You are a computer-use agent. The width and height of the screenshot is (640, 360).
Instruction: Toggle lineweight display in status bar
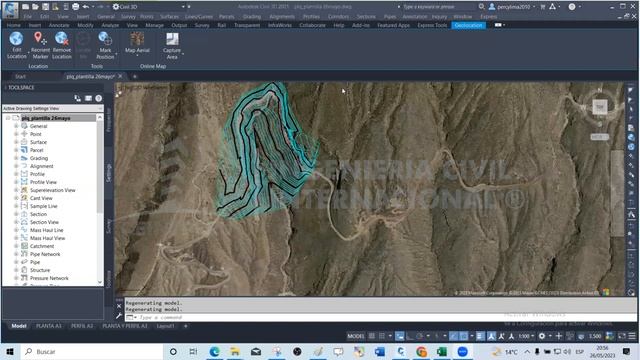(x=481, y=336)
